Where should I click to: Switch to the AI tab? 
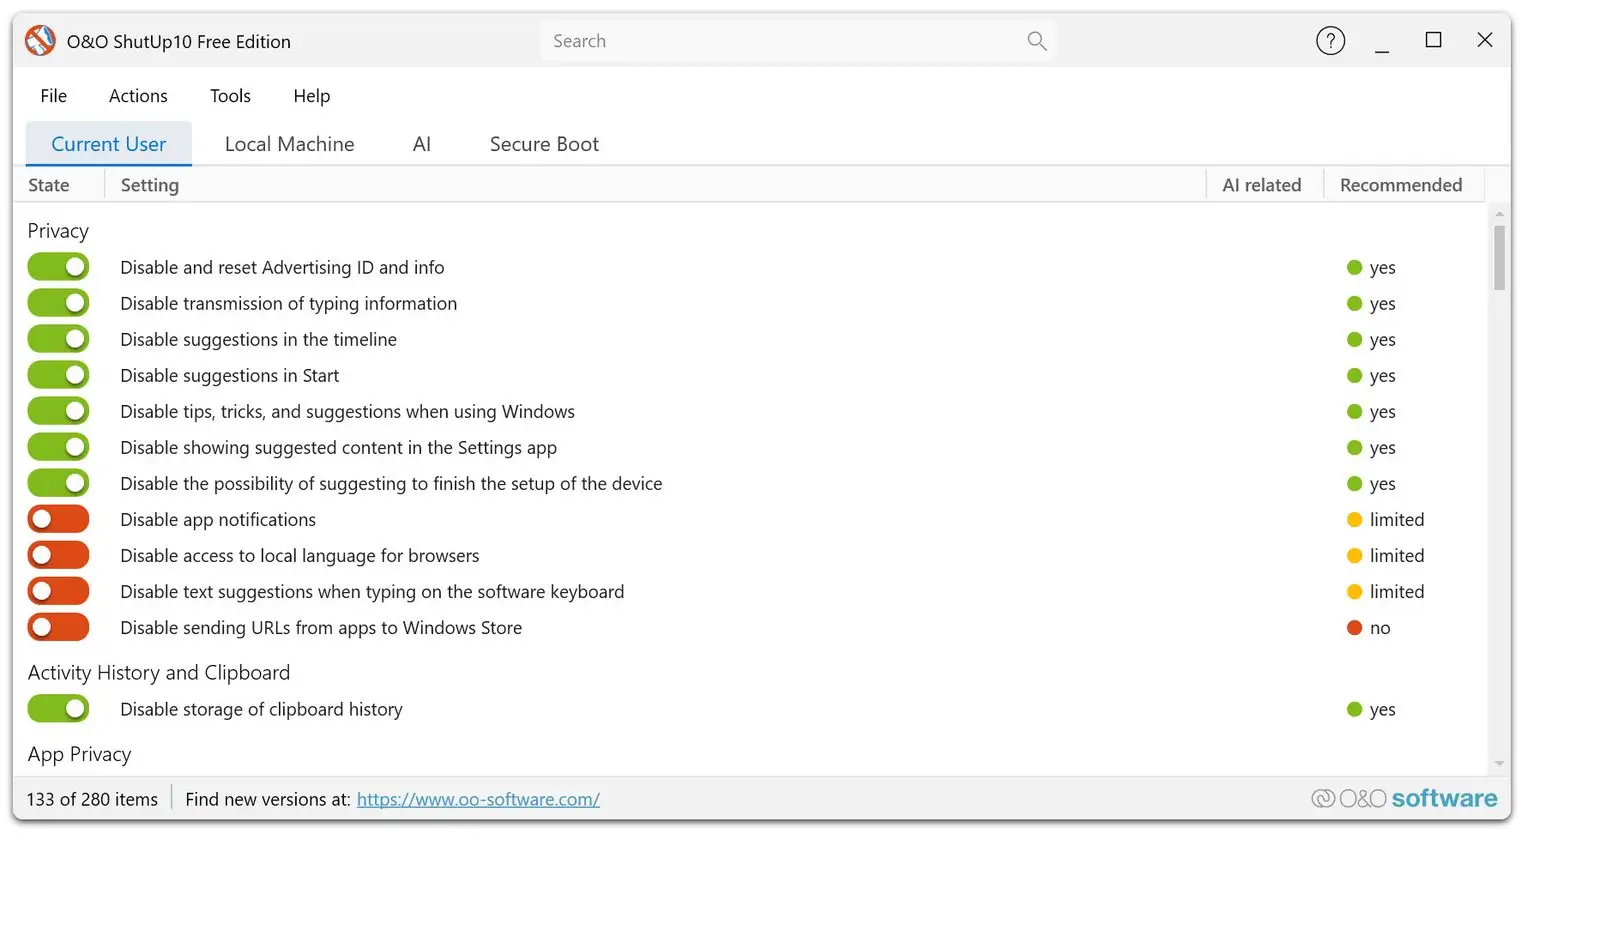coord(422,144)
